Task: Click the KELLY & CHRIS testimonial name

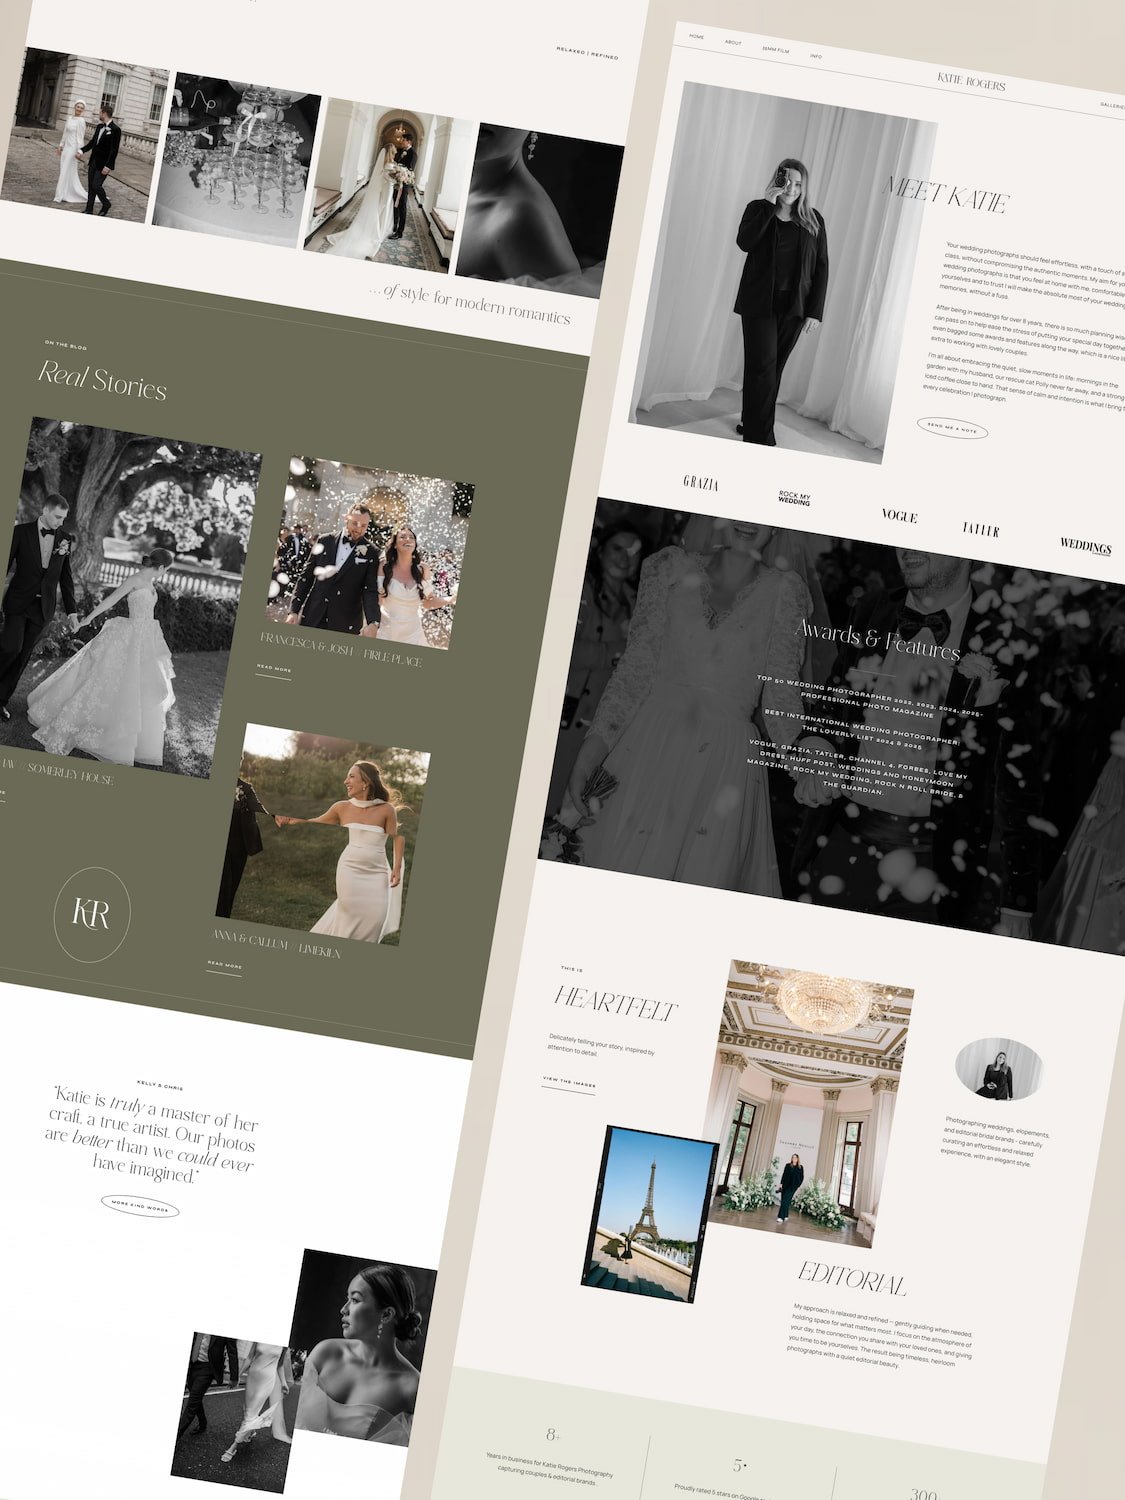Action: coord(160,1083)
